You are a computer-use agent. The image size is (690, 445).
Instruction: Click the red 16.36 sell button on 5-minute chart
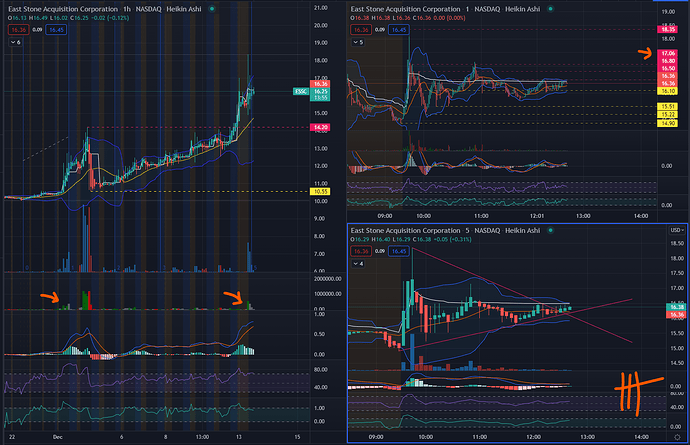click(361, 251)
